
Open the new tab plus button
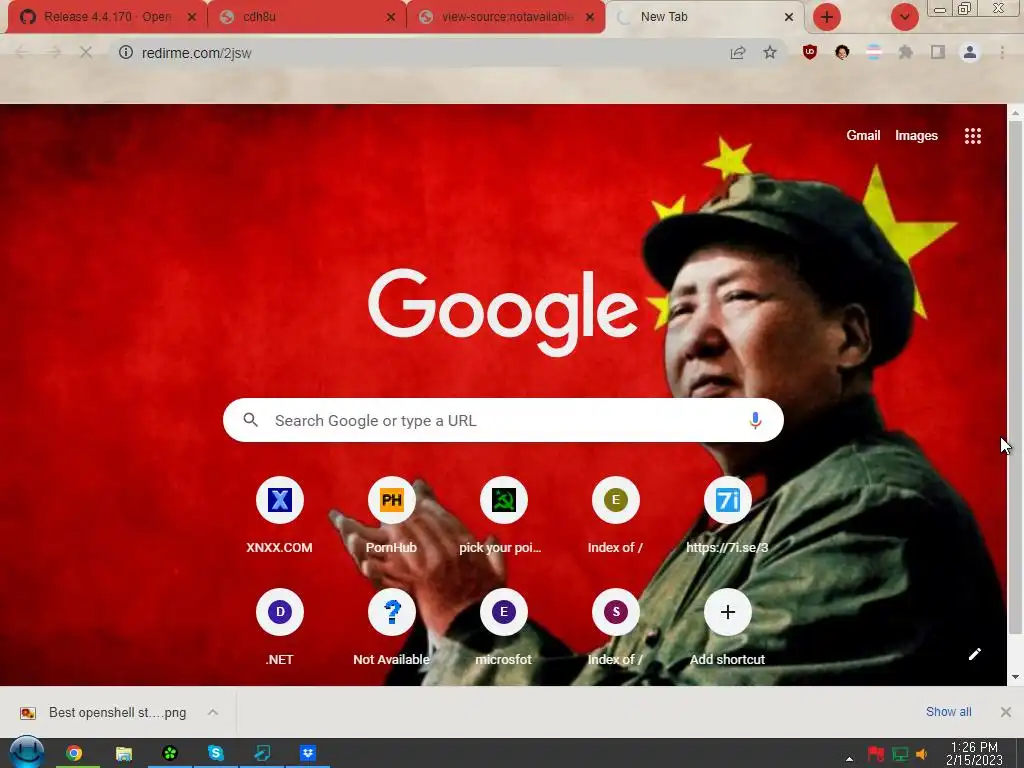(x=827, y=17)
